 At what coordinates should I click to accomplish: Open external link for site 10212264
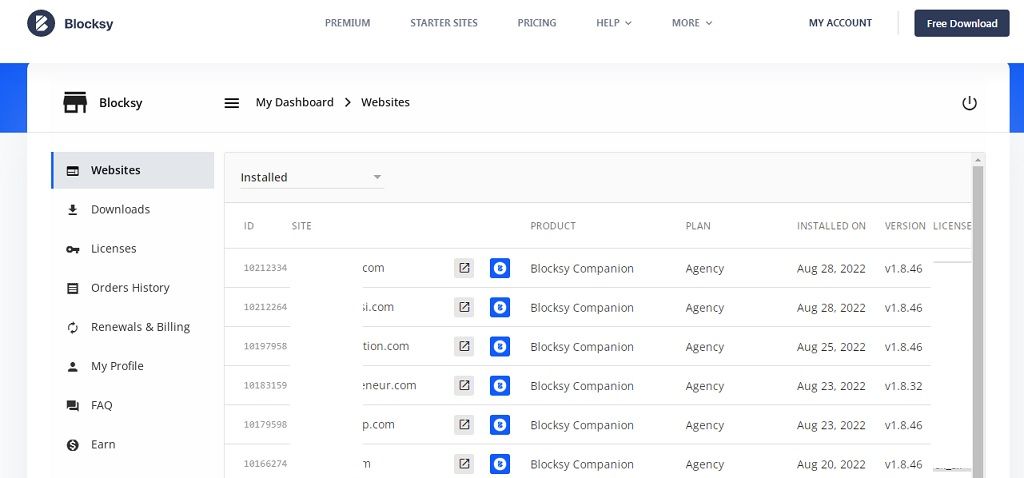coord(464,307)
